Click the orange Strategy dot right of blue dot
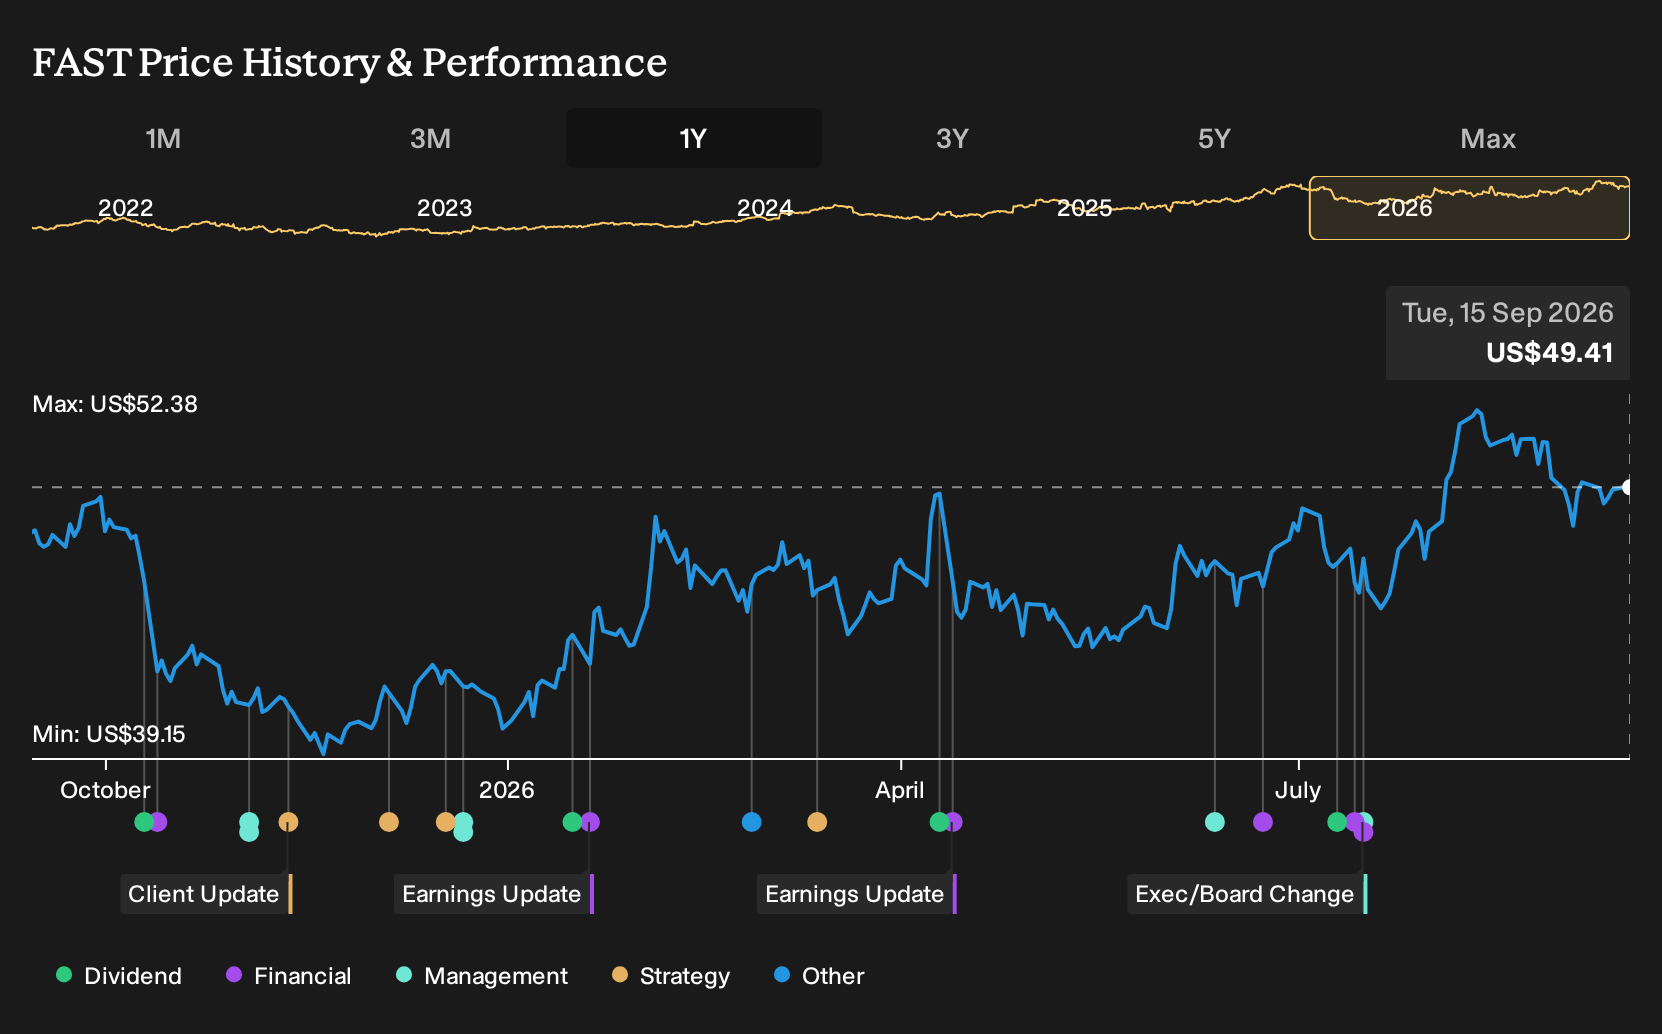This screenshot has width=1662, height=1034. click(x=817, y=822)
